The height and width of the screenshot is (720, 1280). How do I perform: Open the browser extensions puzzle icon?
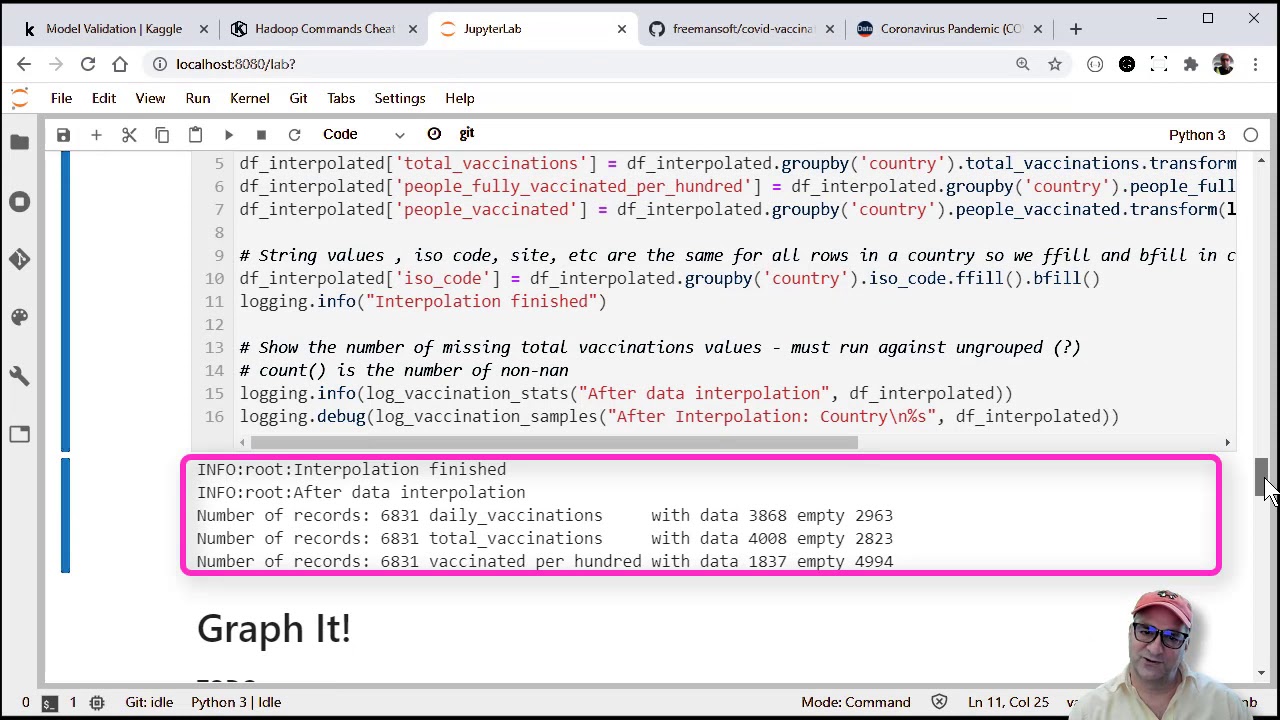[x=1190, y=64]
